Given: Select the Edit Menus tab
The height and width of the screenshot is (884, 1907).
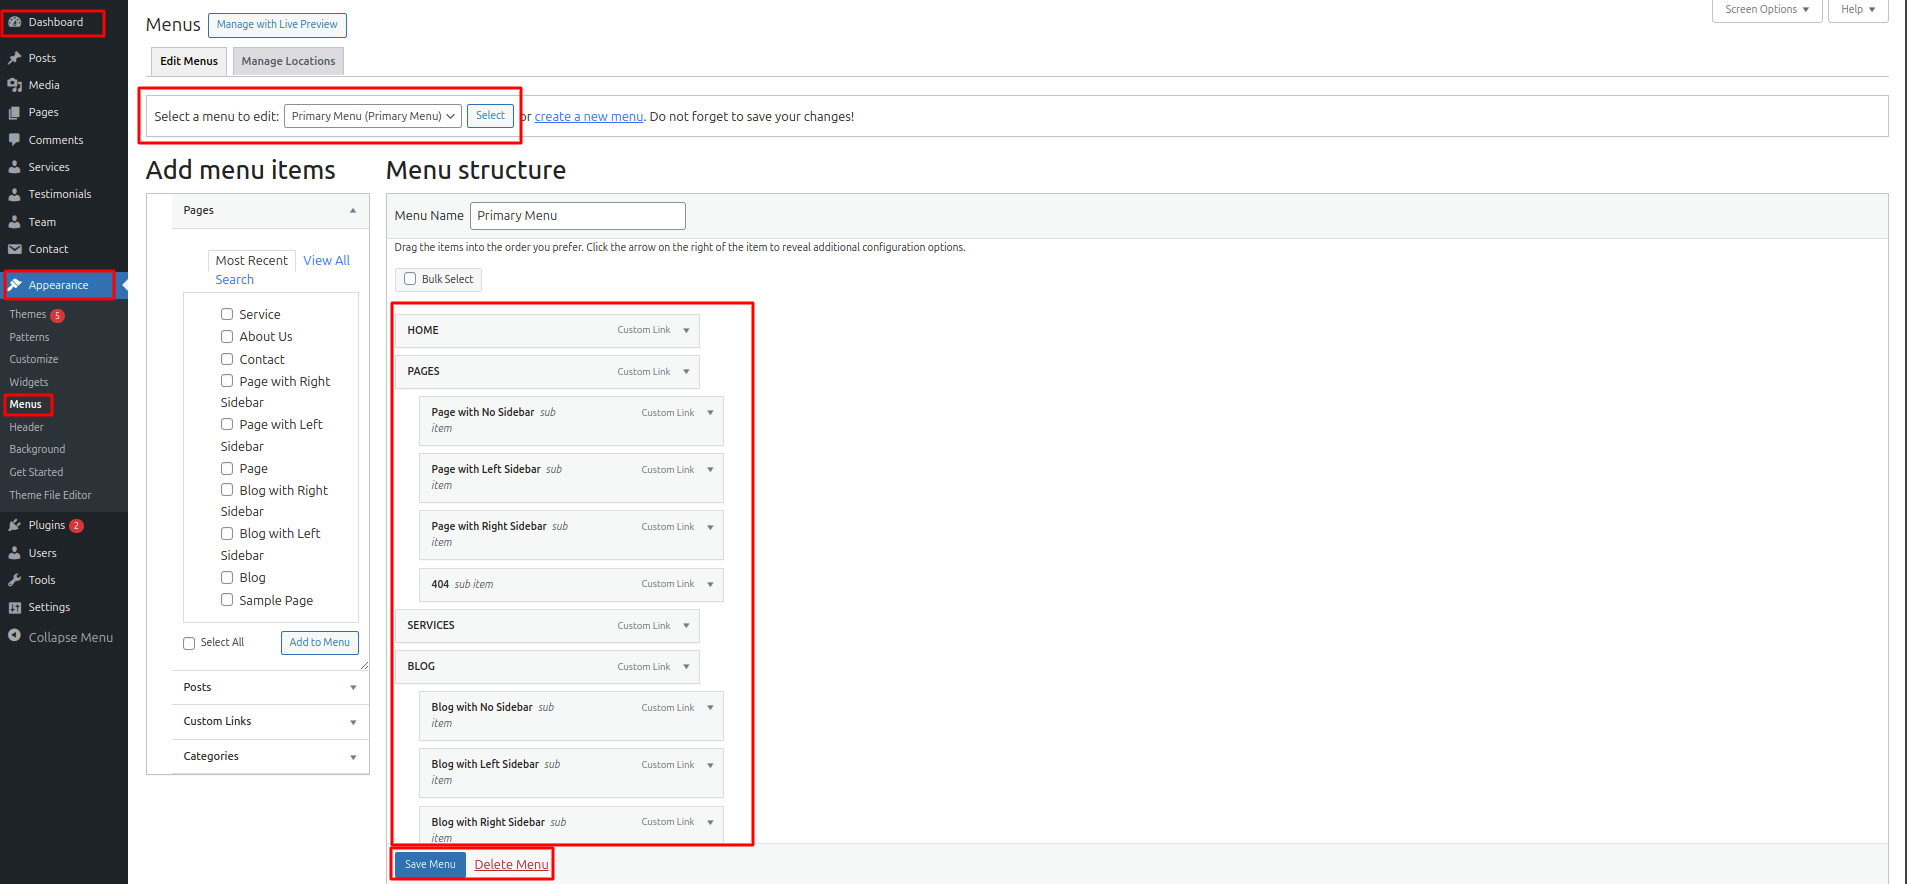Looking at the screenshot, I should (189, 61).
